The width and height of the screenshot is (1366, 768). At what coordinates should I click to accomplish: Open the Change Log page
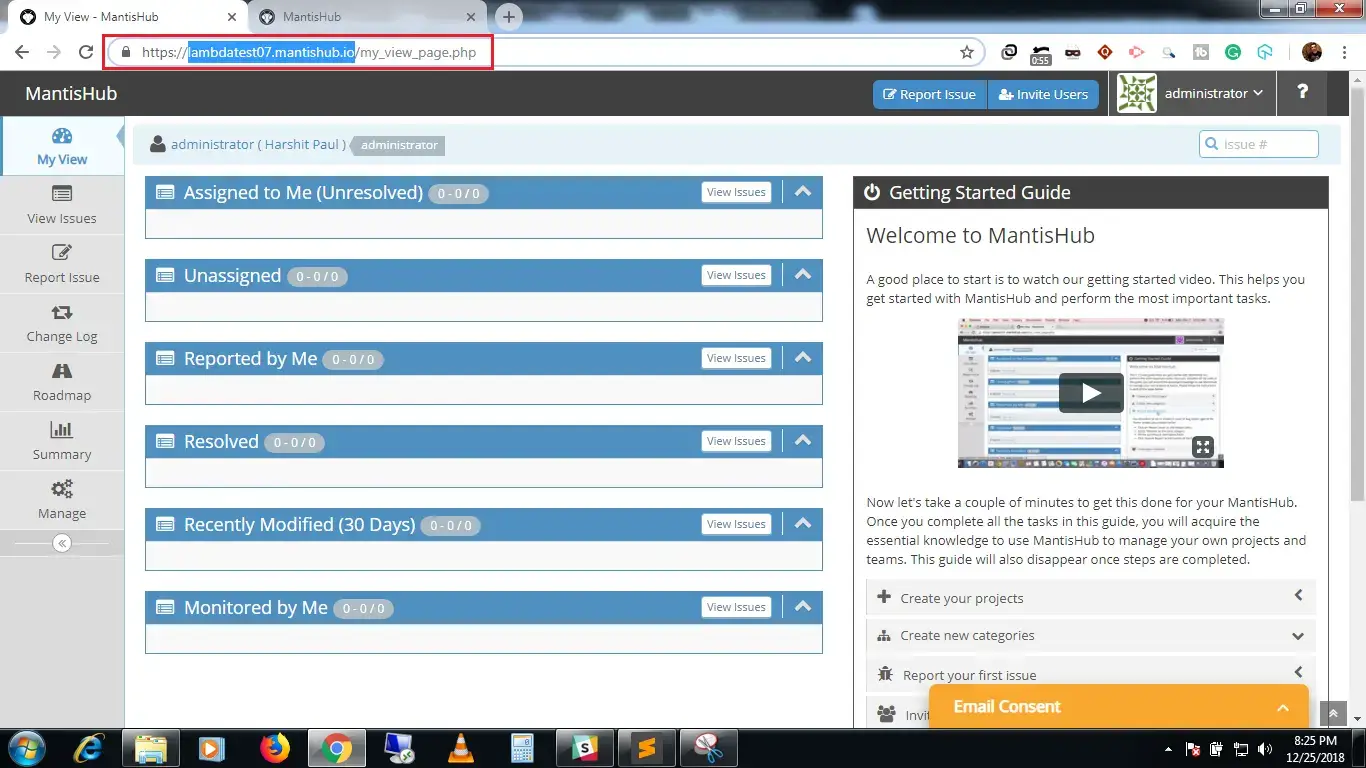tap(62, 323)
